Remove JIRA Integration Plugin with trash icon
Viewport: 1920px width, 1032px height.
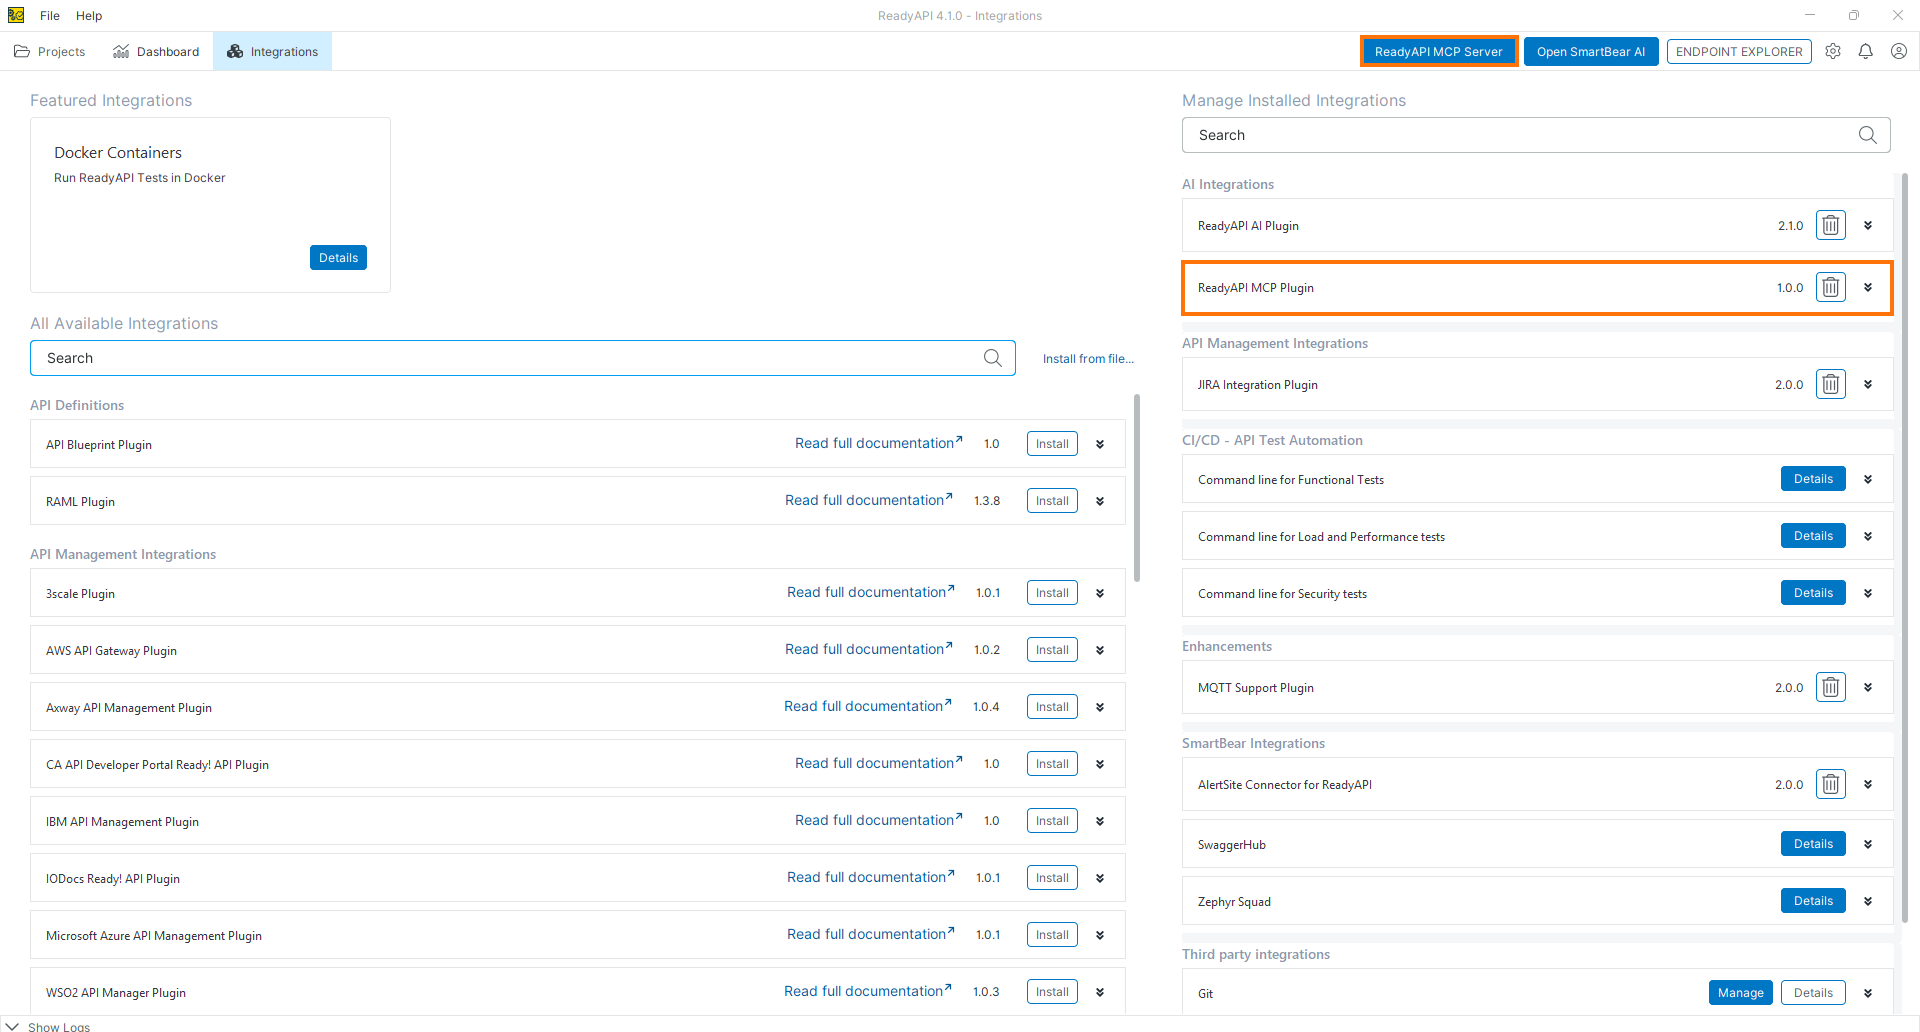click(x=1830, y=384)
